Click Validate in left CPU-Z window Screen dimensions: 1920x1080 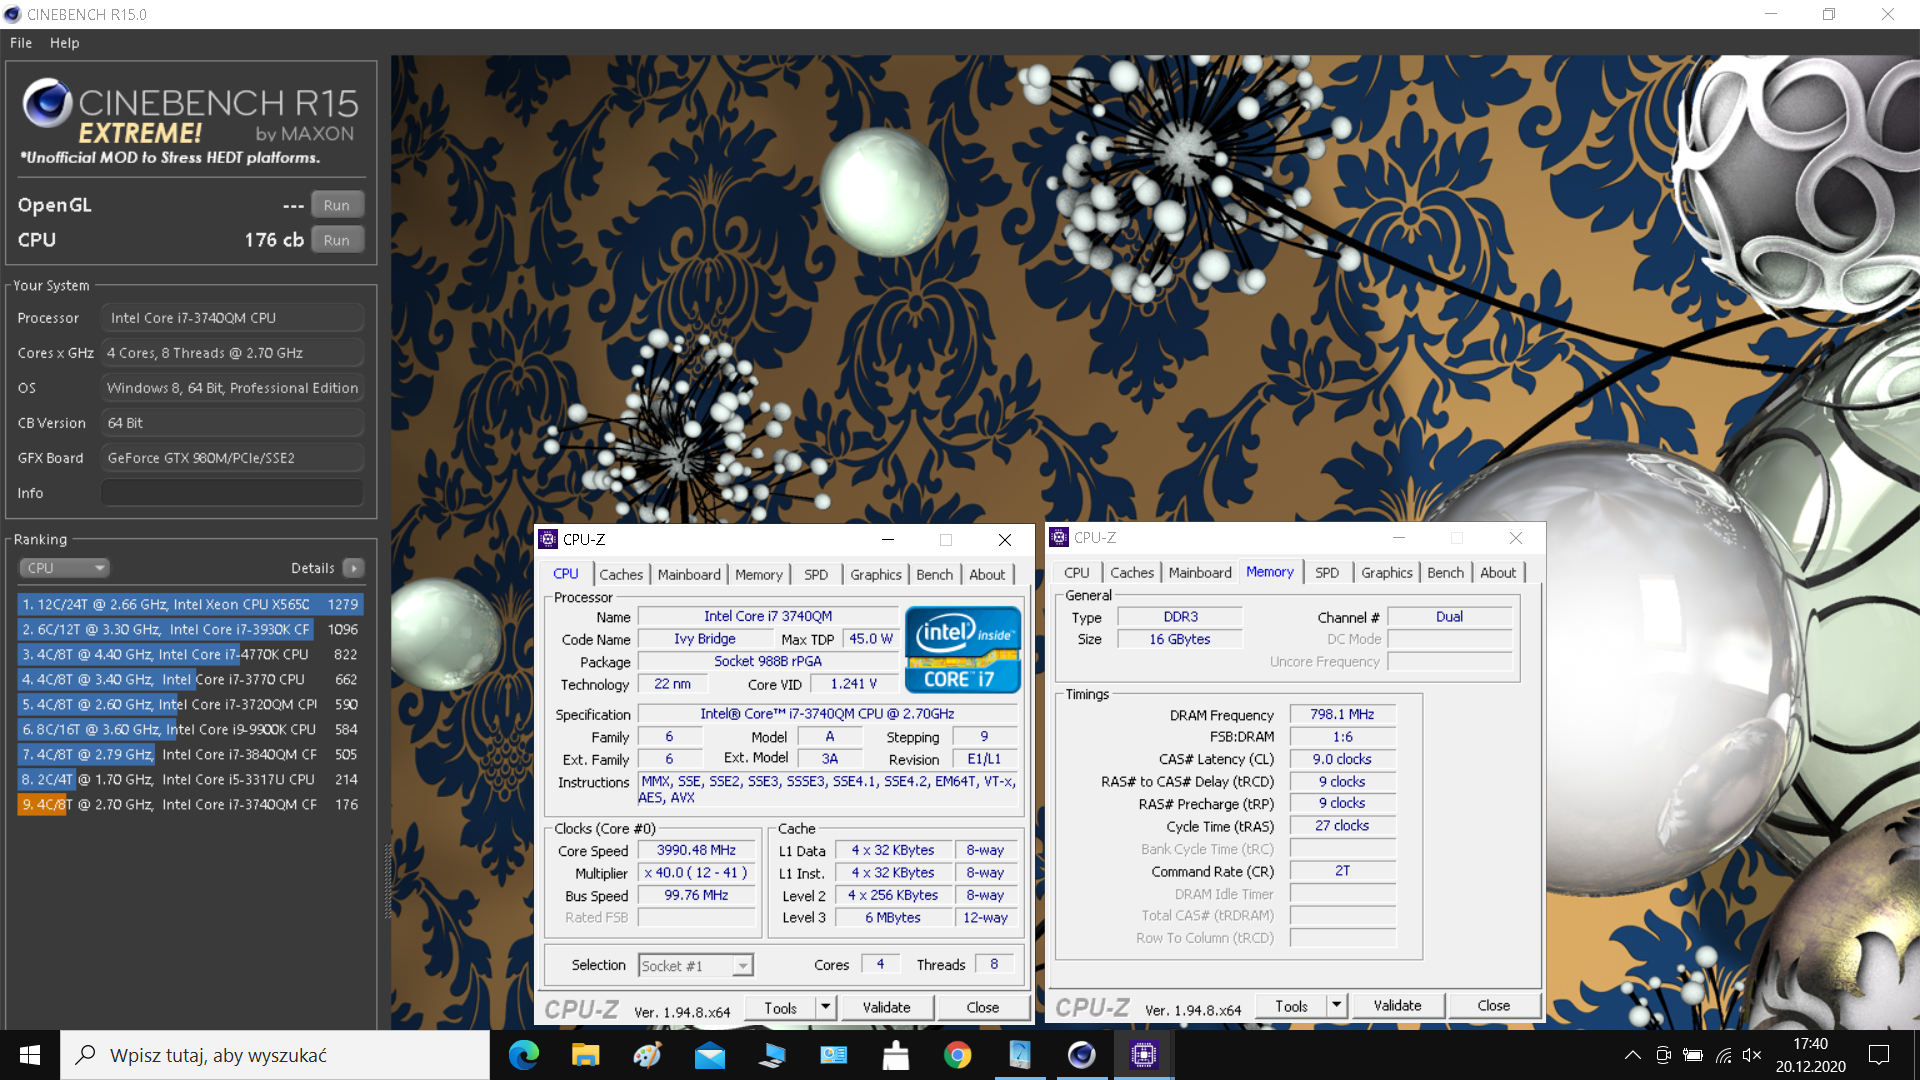coord(887,1008)
